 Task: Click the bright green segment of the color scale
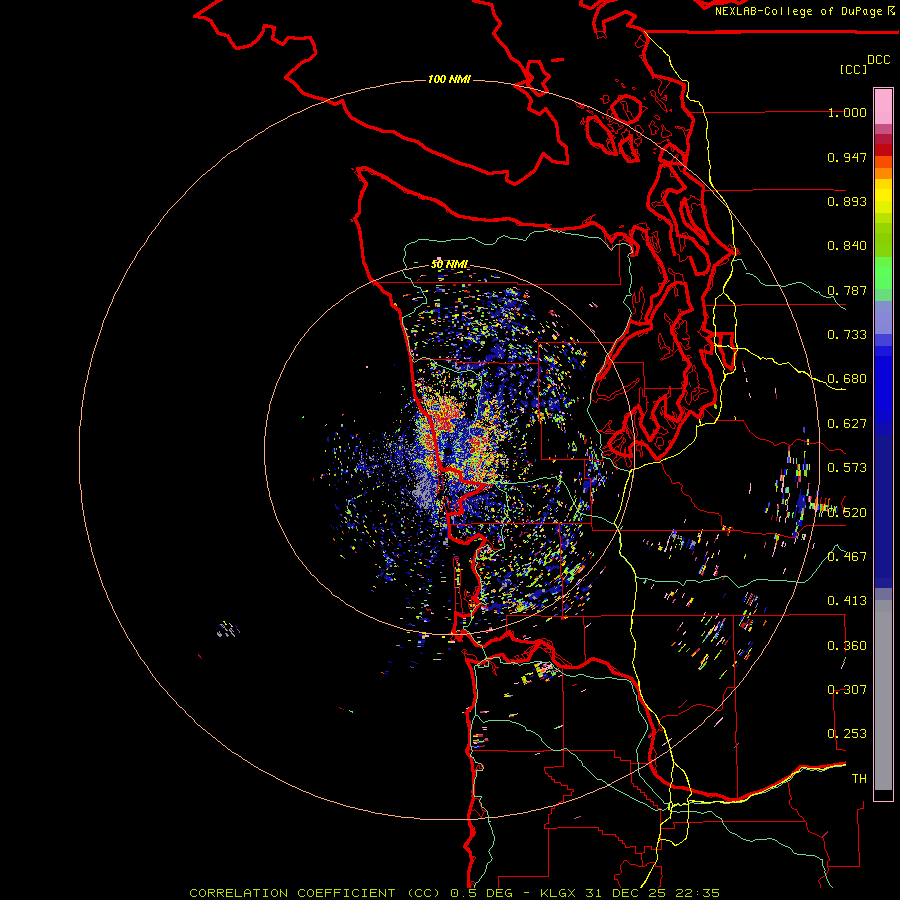883,273
